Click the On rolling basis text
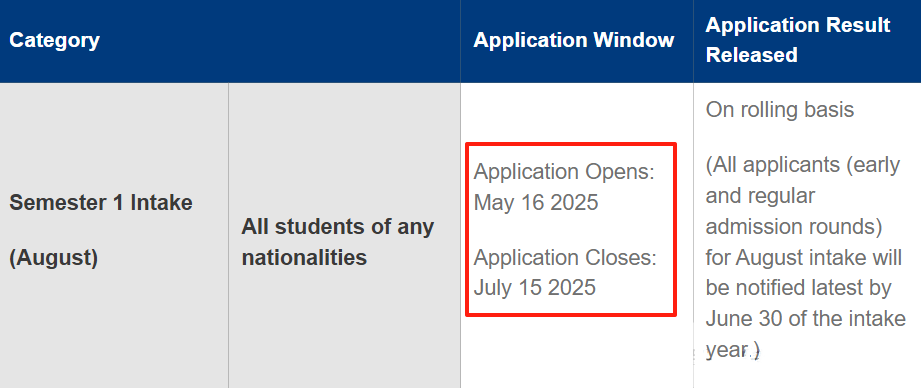This screenshot has width=921, height=388. [x=779, y=110]
